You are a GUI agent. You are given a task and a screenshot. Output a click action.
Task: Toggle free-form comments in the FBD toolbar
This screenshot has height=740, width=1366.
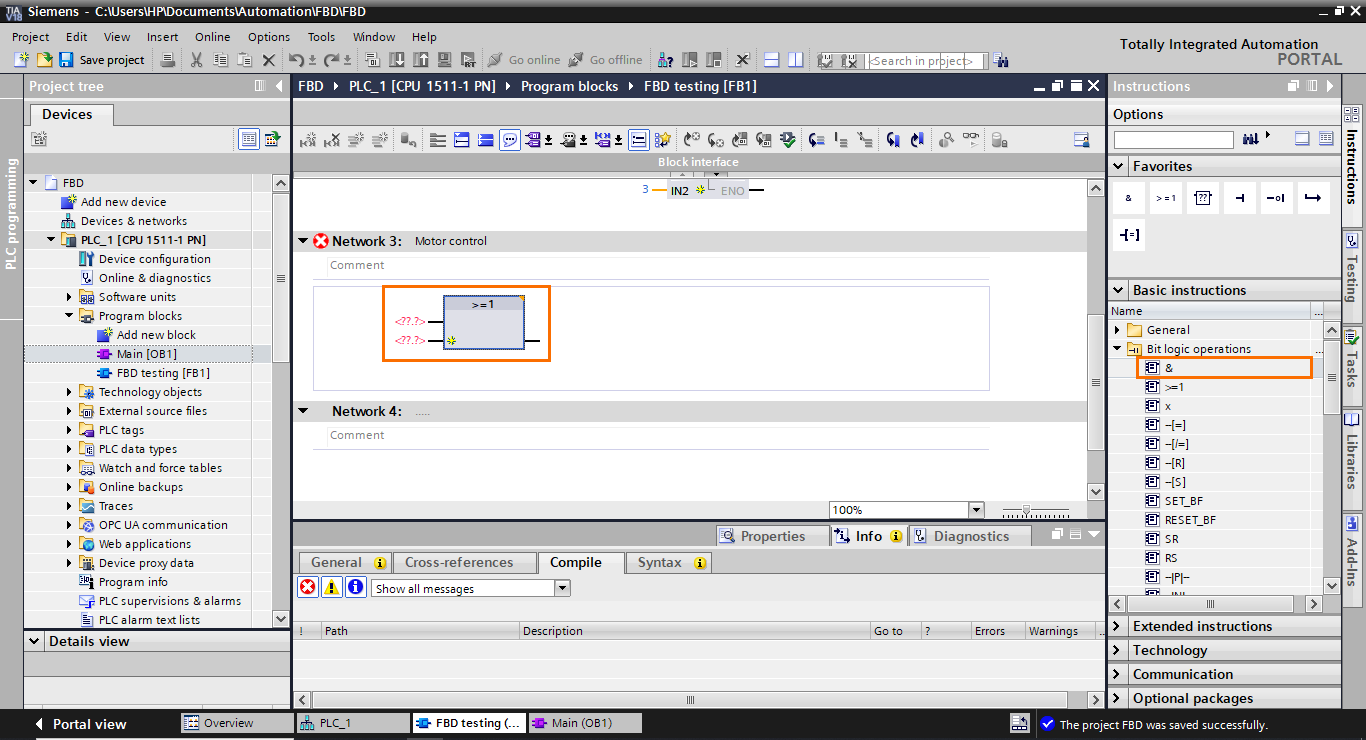510,139
